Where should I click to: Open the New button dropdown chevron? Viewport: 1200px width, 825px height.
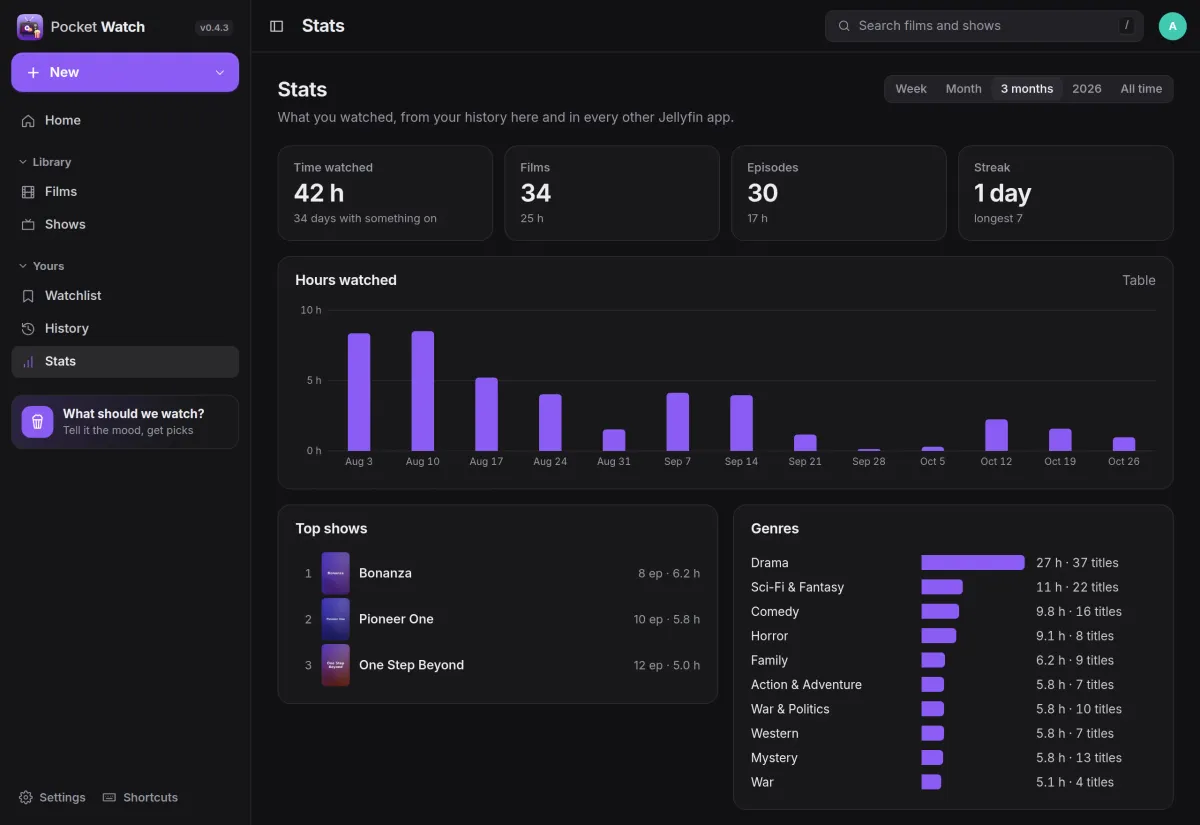(220, 72)
